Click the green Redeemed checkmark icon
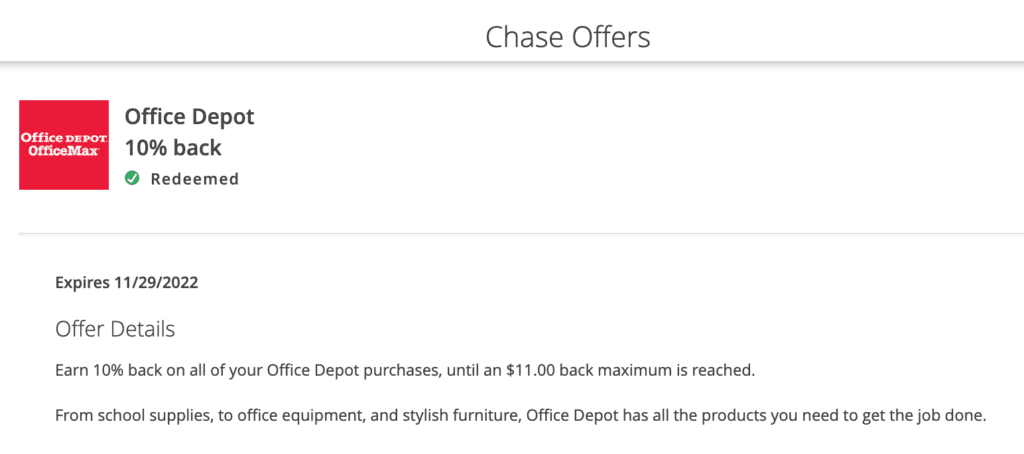This screenshot has width=1024, height=454. (x=133, y=178)
